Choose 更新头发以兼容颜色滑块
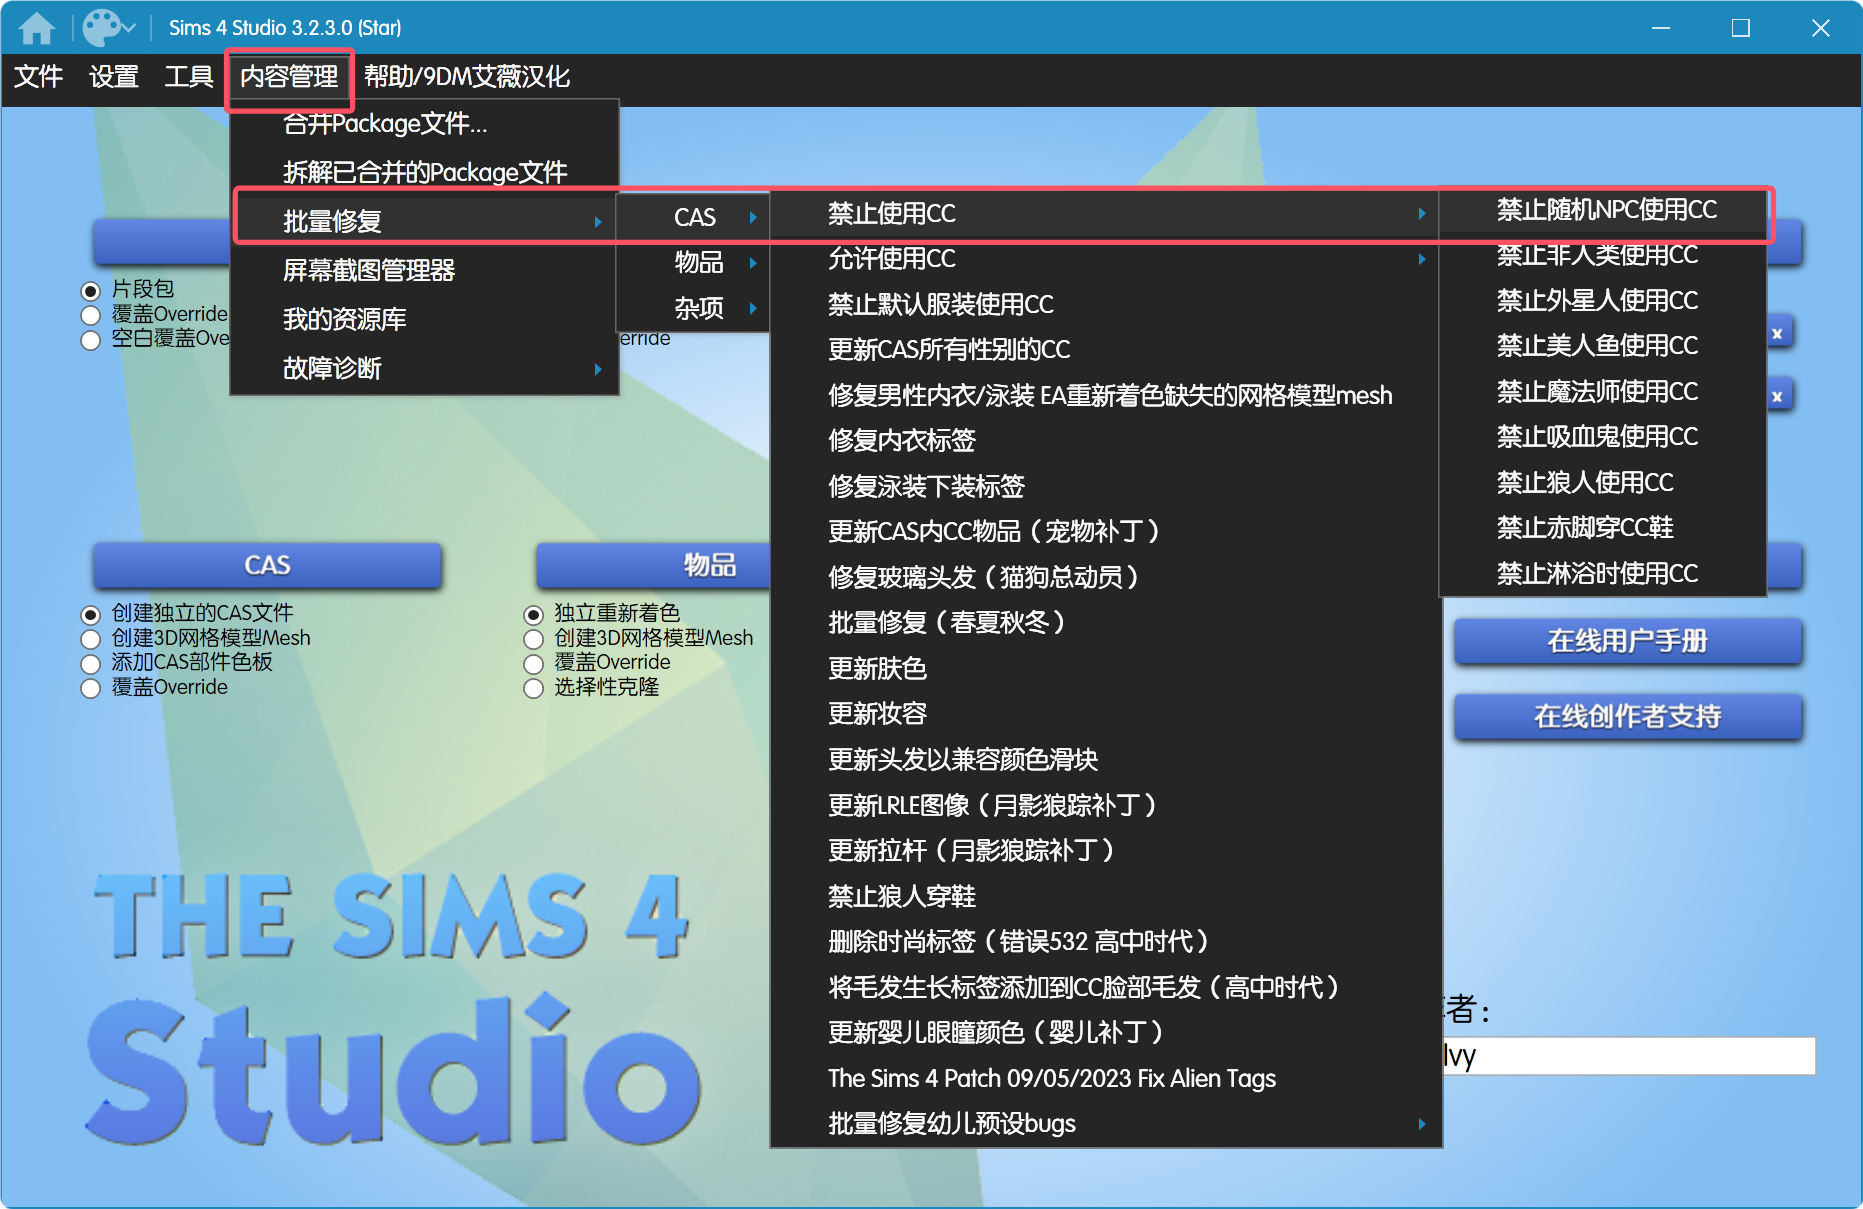The height and width of the screenshot is (1209, 1863). (x=1105, y=759)
